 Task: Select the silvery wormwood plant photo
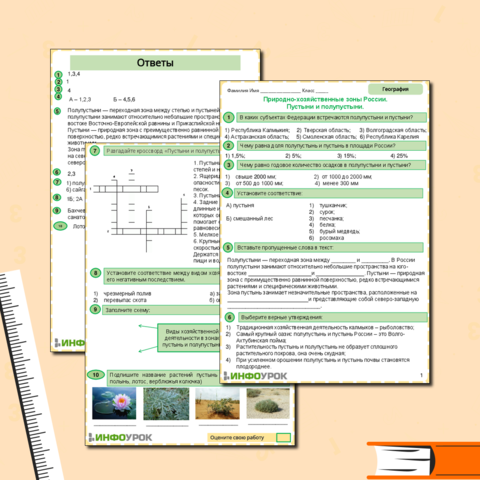166,403
